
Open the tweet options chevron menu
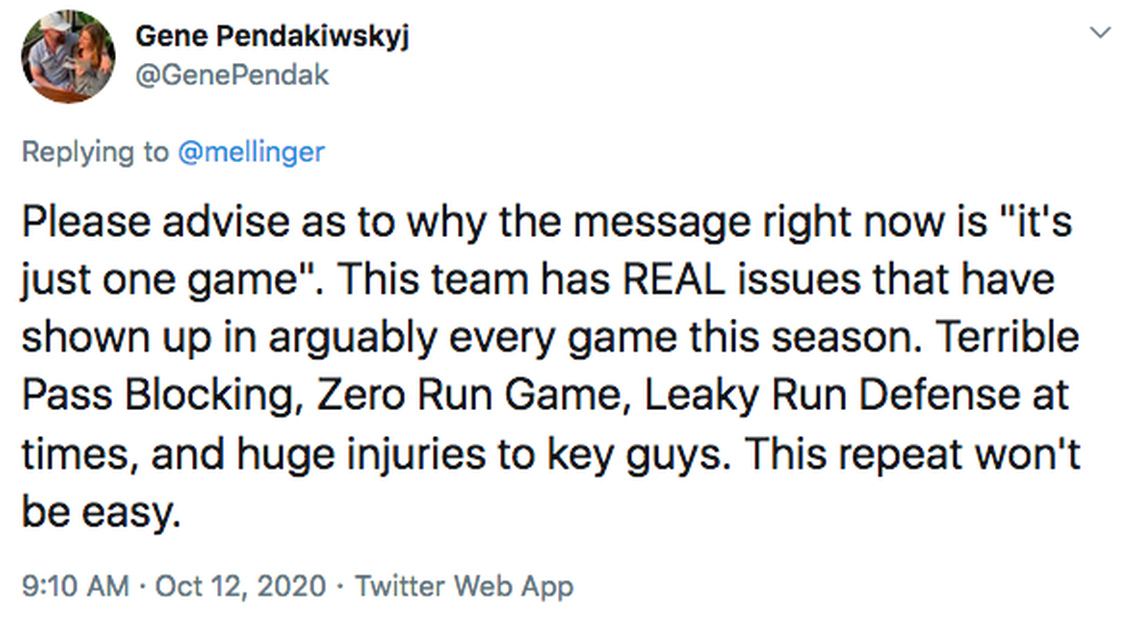click(1100, 34)
